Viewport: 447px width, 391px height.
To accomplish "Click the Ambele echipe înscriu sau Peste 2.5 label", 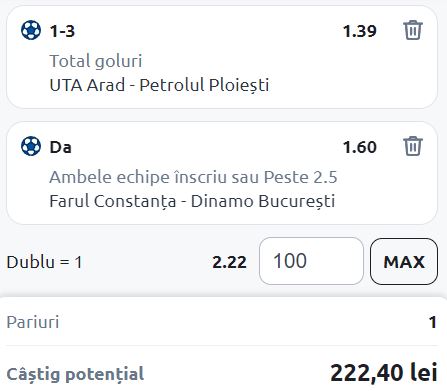I will pyautogui.click(x=193, y=177).
